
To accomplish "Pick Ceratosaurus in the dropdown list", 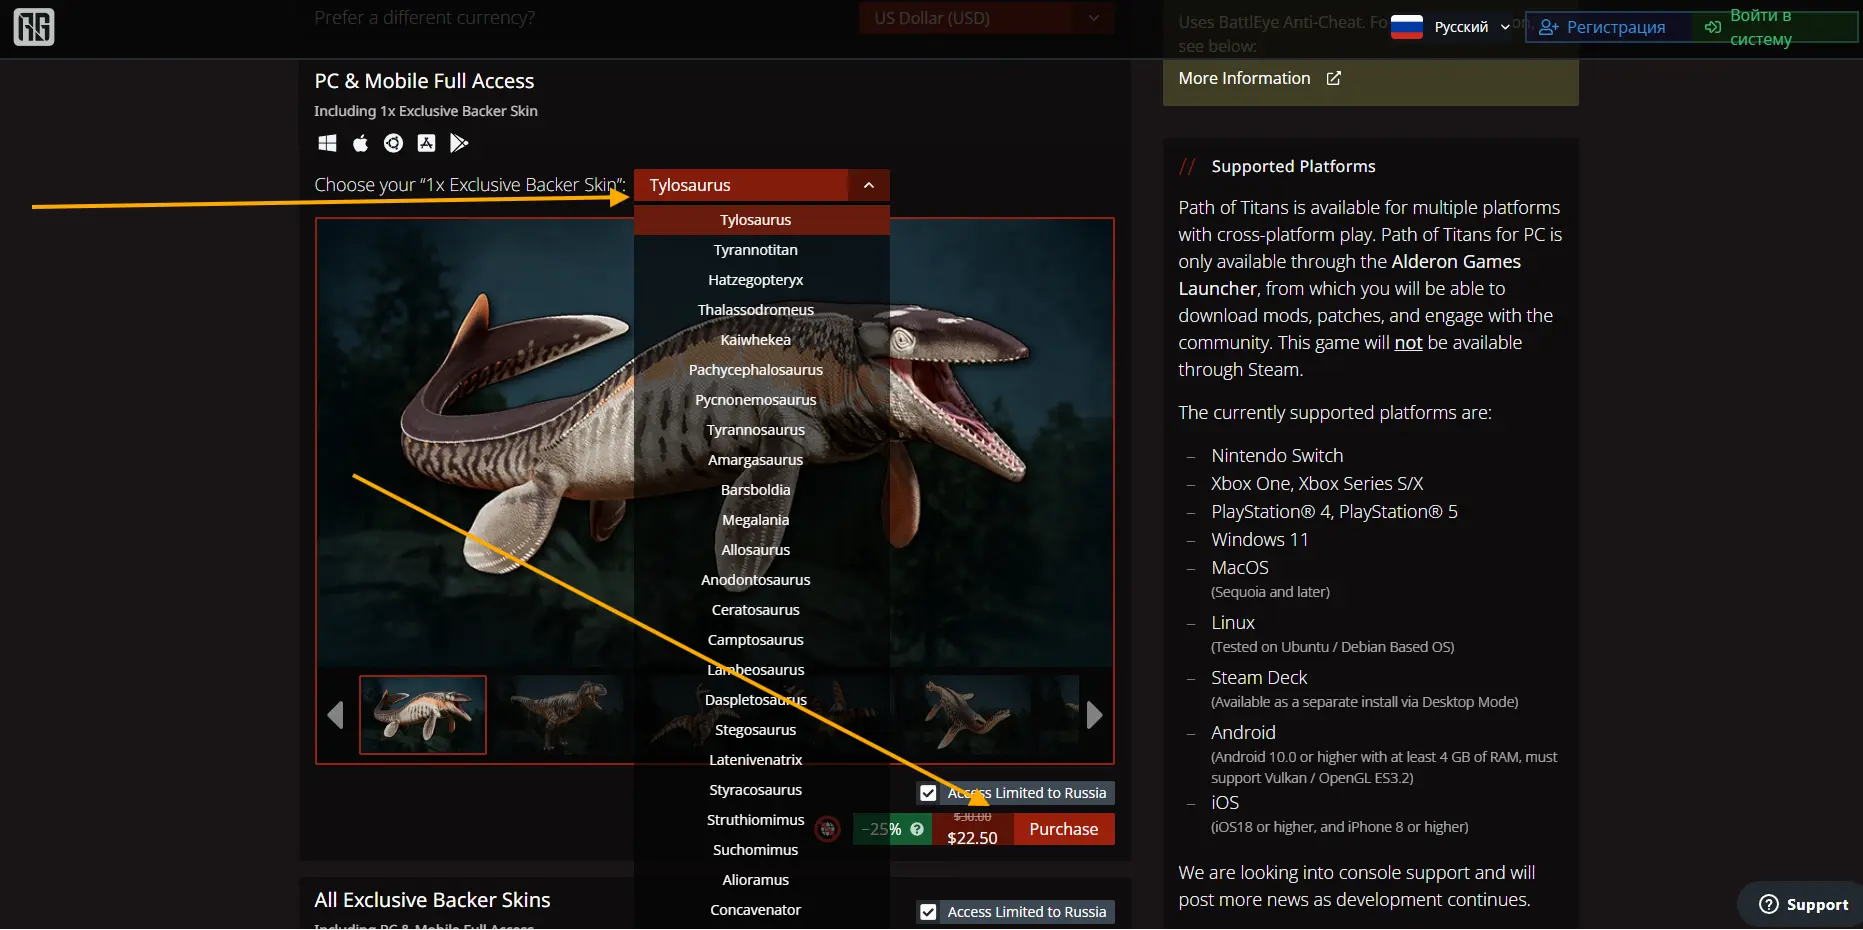I will click(x=762, y=610).
